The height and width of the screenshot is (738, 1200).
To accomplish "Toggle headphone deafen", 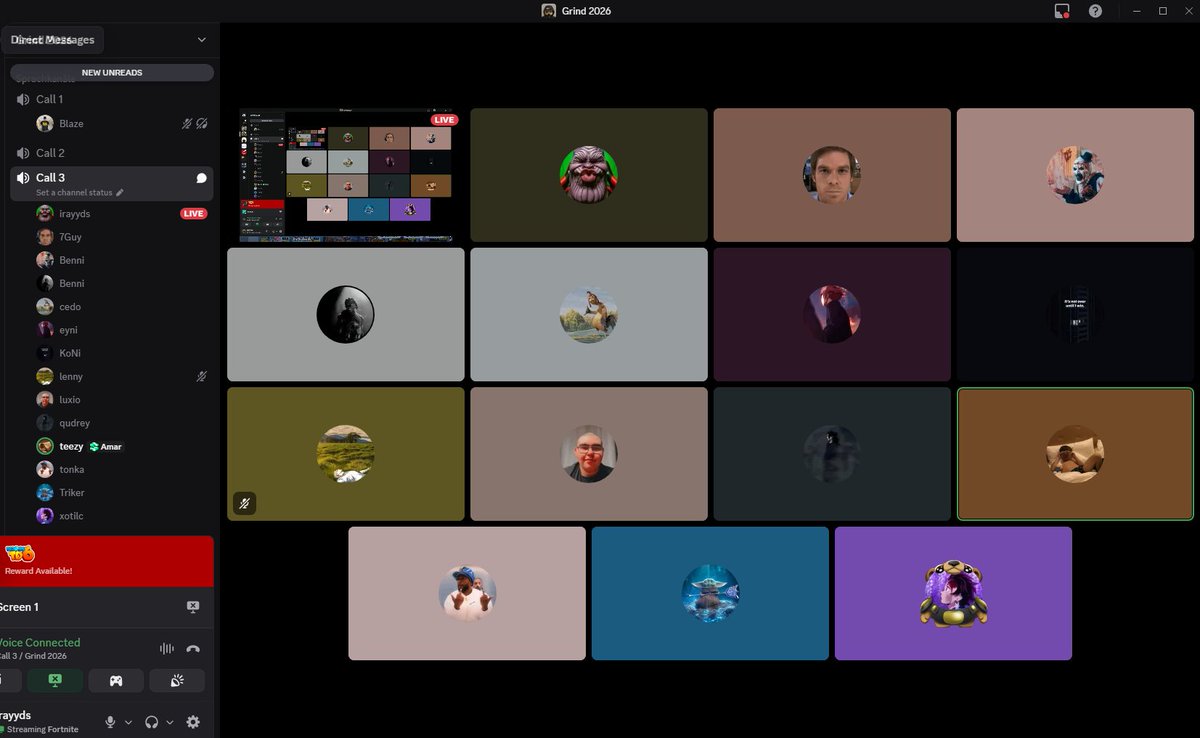I will [x=152, y=722].
